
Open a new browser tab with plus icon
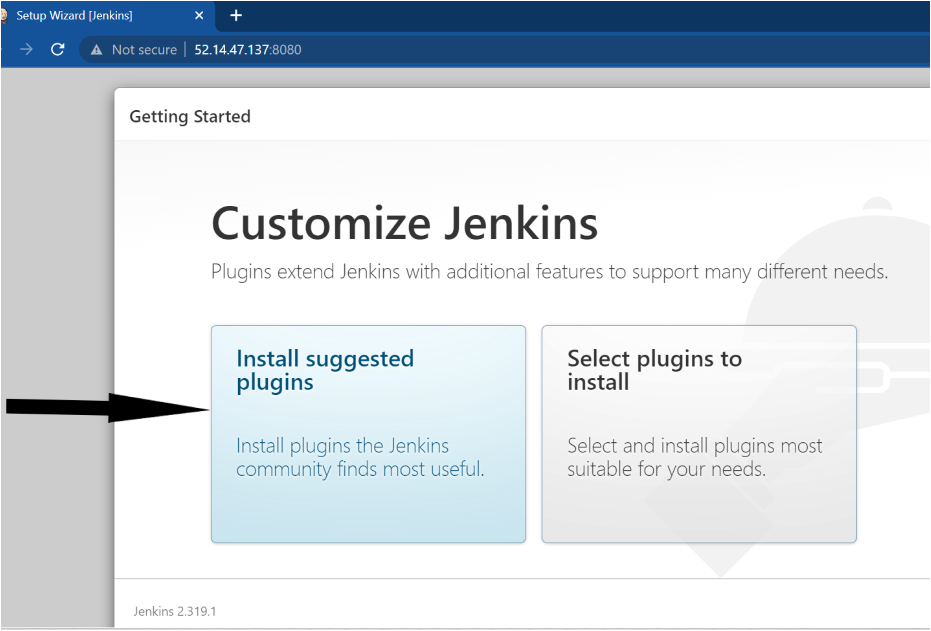[236, 15]
